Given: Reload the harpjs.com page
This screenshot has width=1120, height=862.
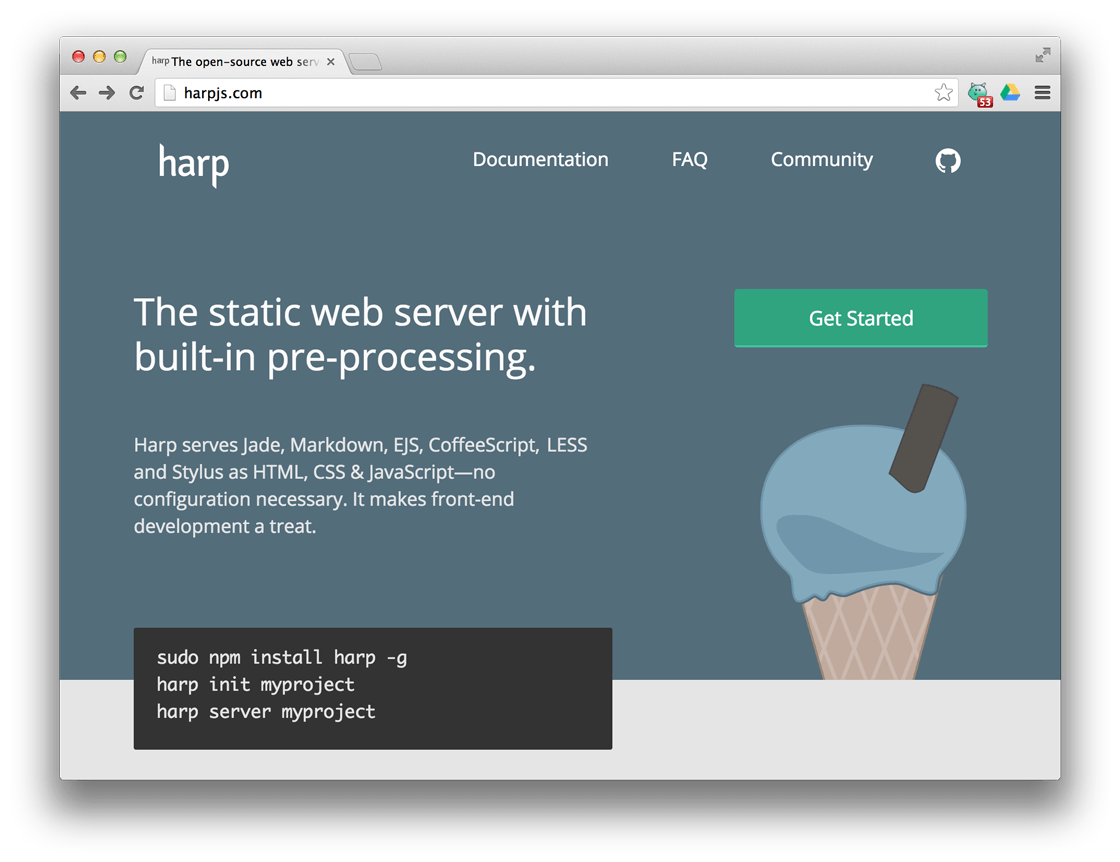Looking at the screenshot, I should point(137,93).
